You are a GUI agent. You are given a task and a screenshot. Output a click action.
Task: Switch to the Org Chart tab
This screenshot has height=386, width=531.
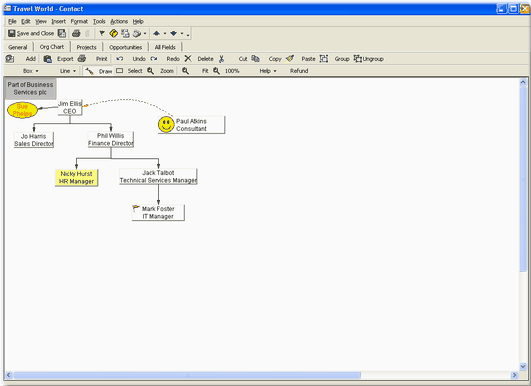52,47
